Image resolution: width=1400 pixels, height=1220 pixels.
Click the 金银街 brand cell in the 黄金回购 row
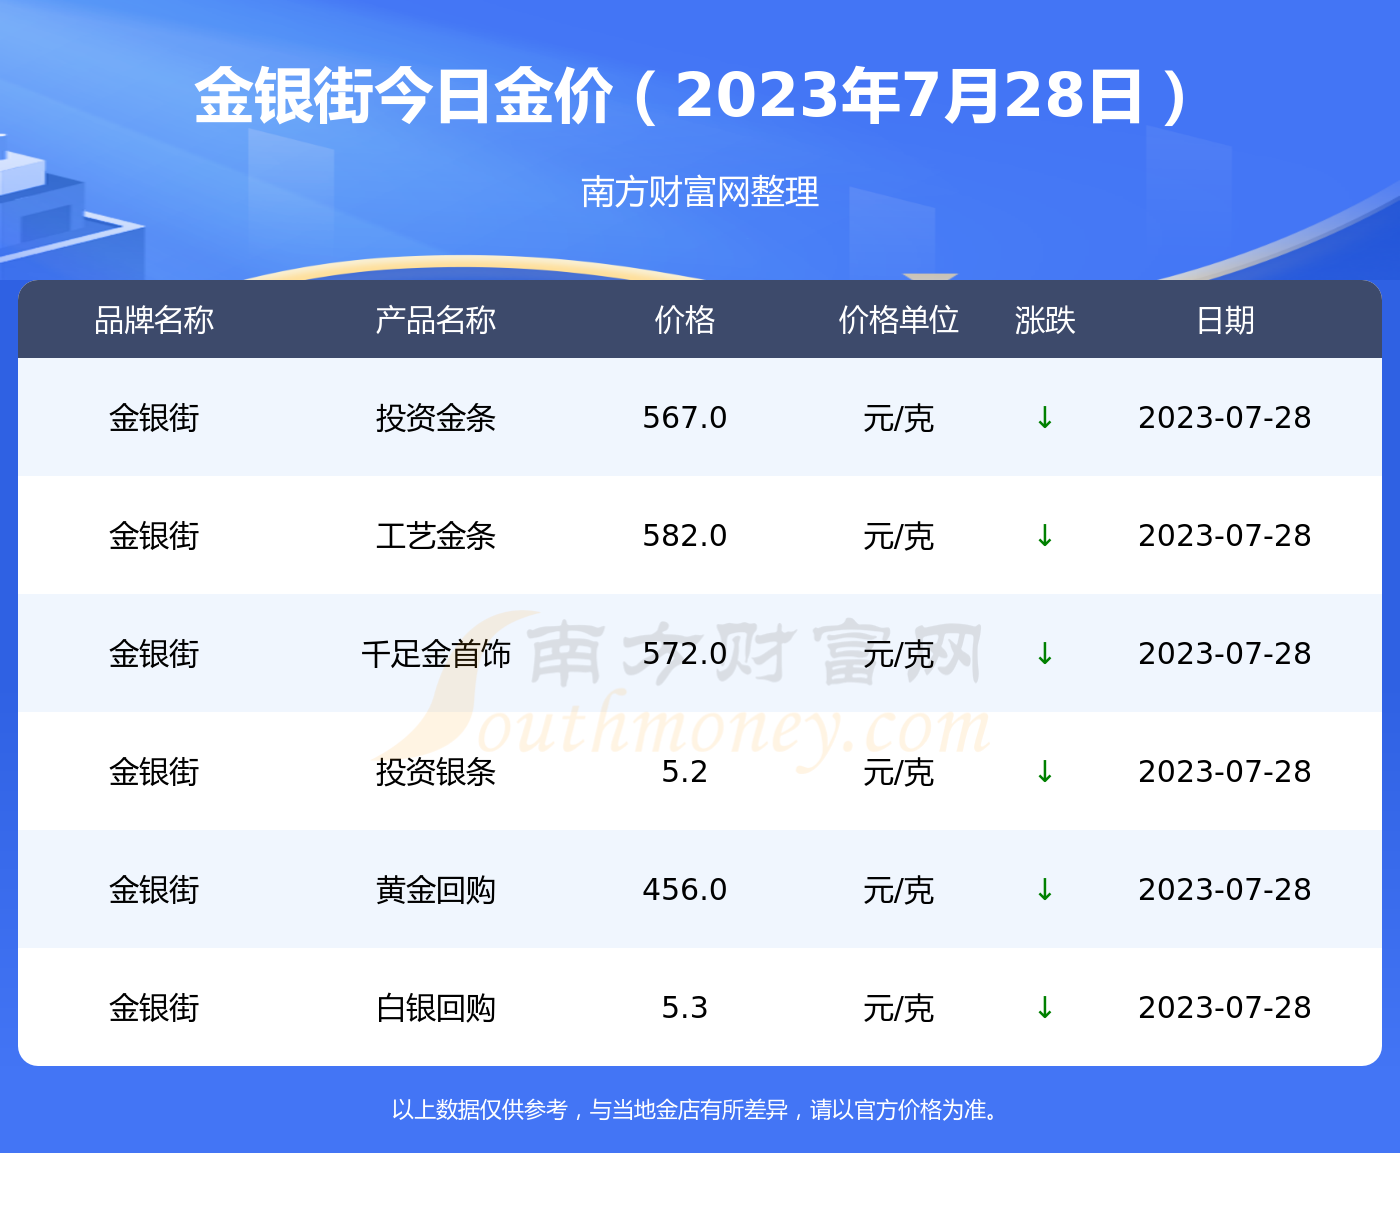pos(154,890)
